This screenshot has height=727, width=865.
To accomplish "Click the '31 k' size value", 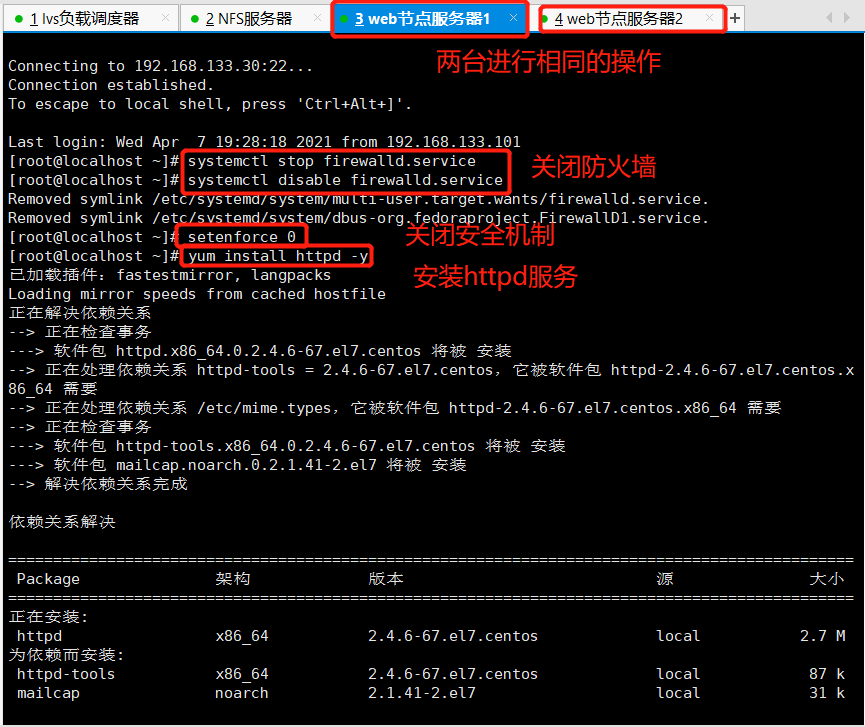I will tap(827, 693).
